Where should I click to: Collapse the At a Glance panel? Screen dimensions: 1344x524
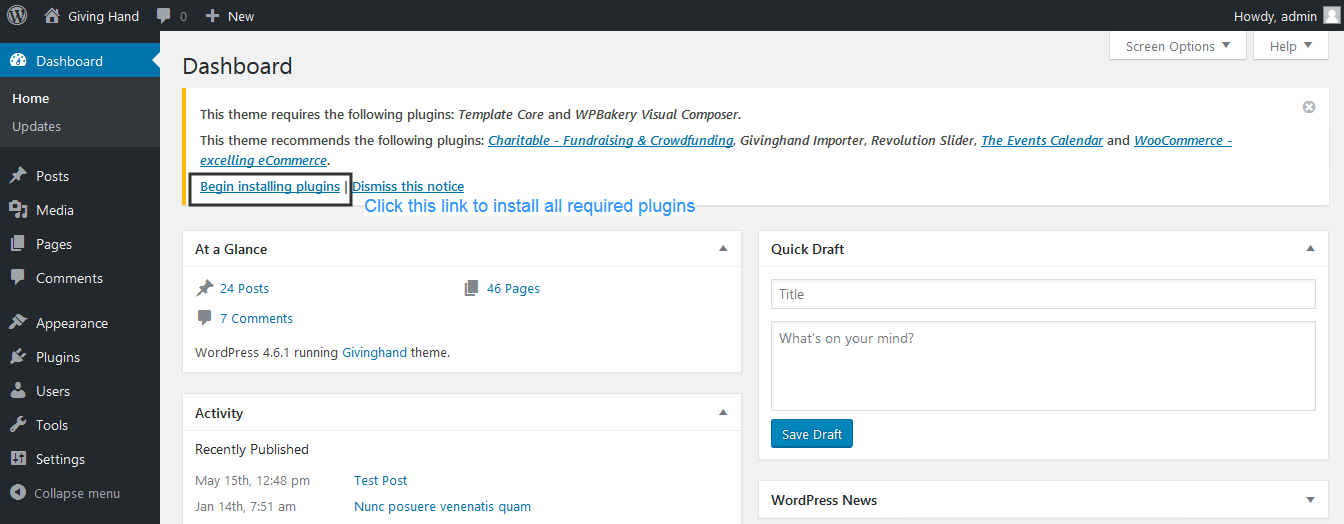[x=723, y=248]
